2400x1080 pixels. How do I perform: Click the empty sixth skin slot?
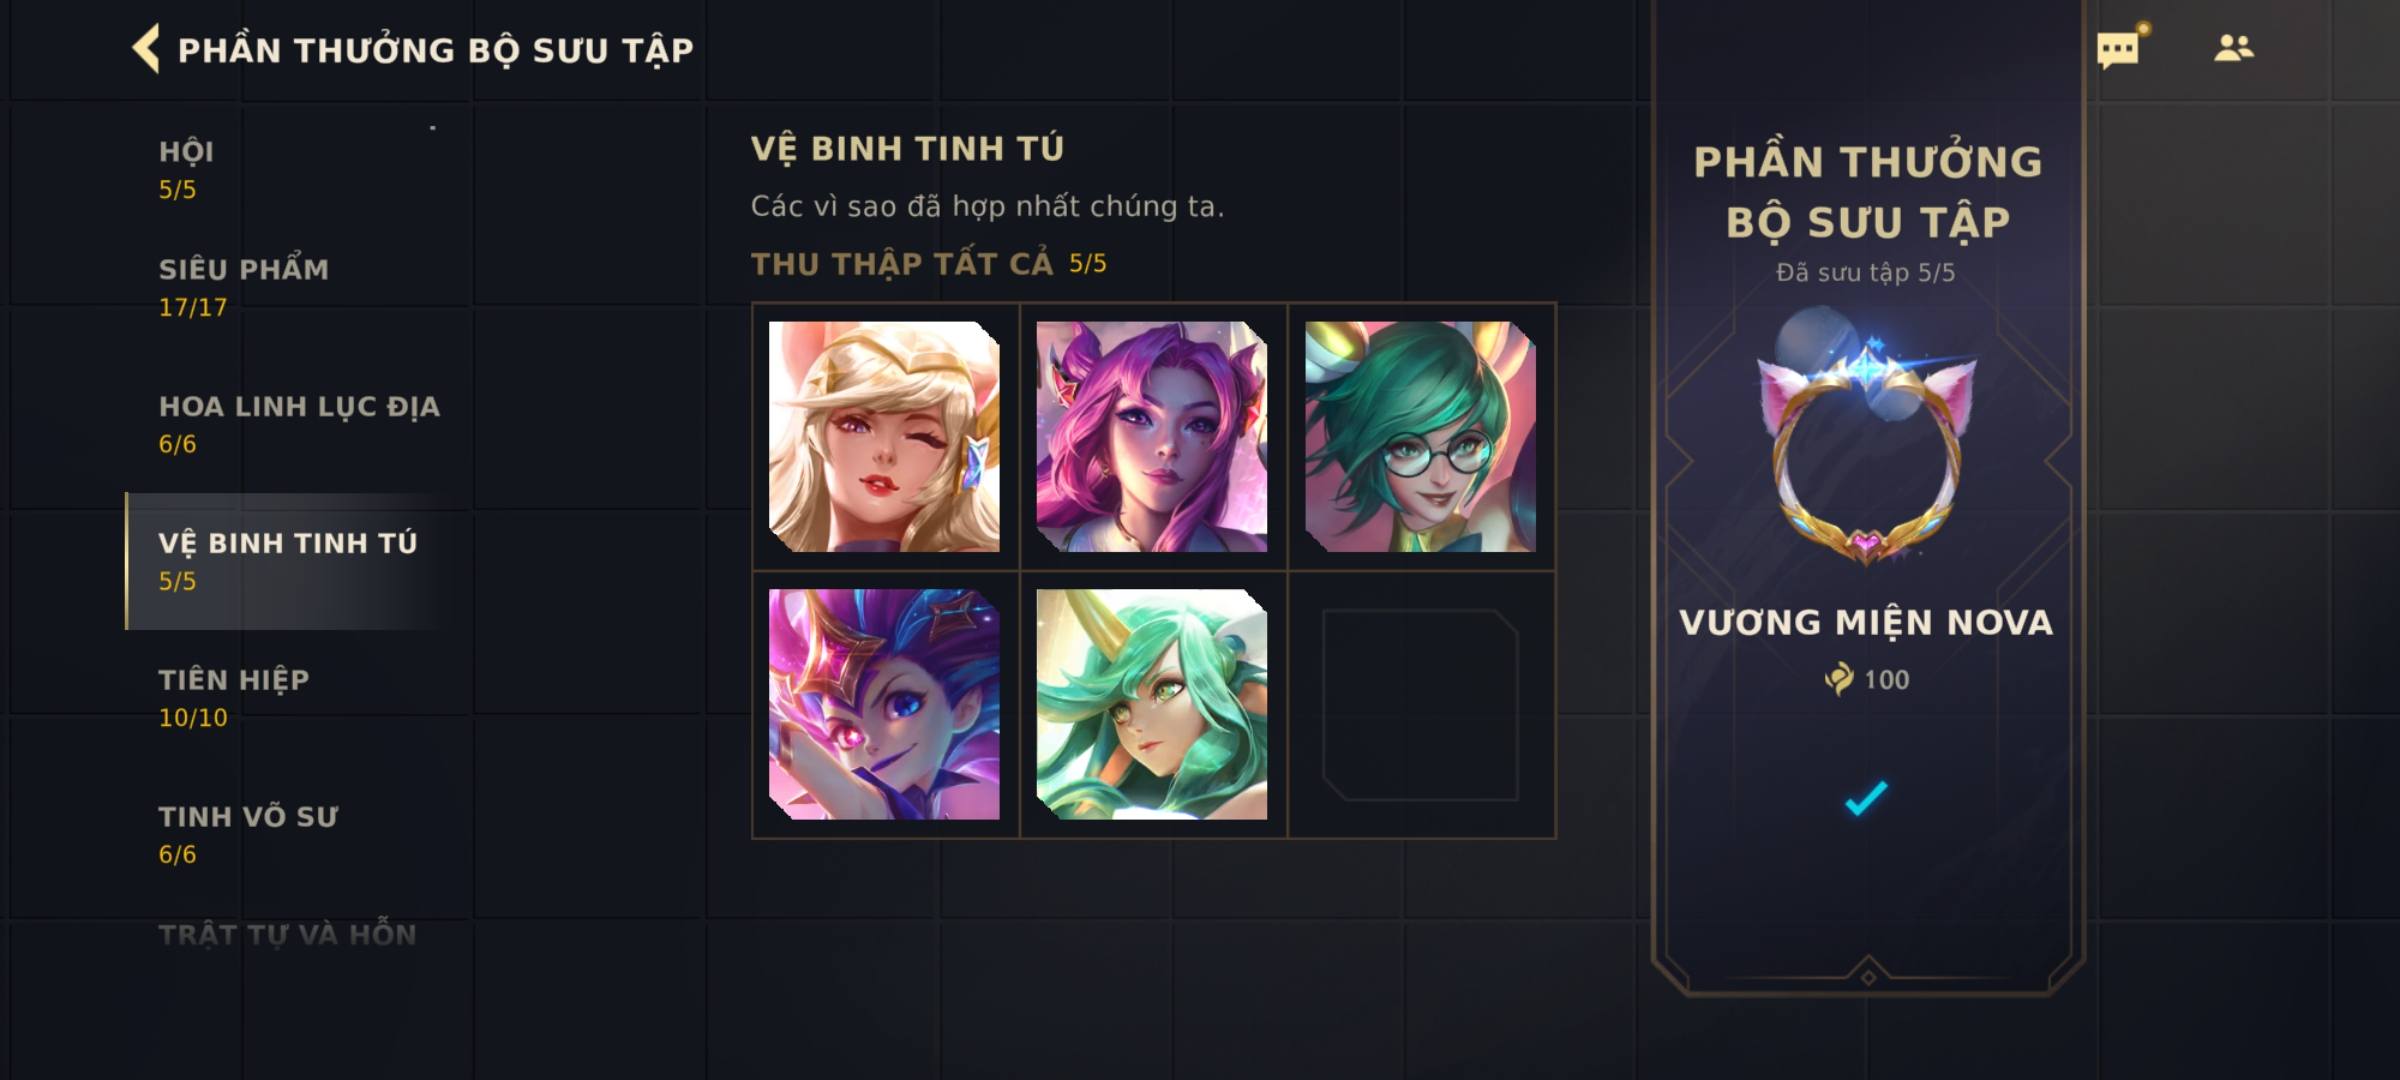pos(1420,705)
